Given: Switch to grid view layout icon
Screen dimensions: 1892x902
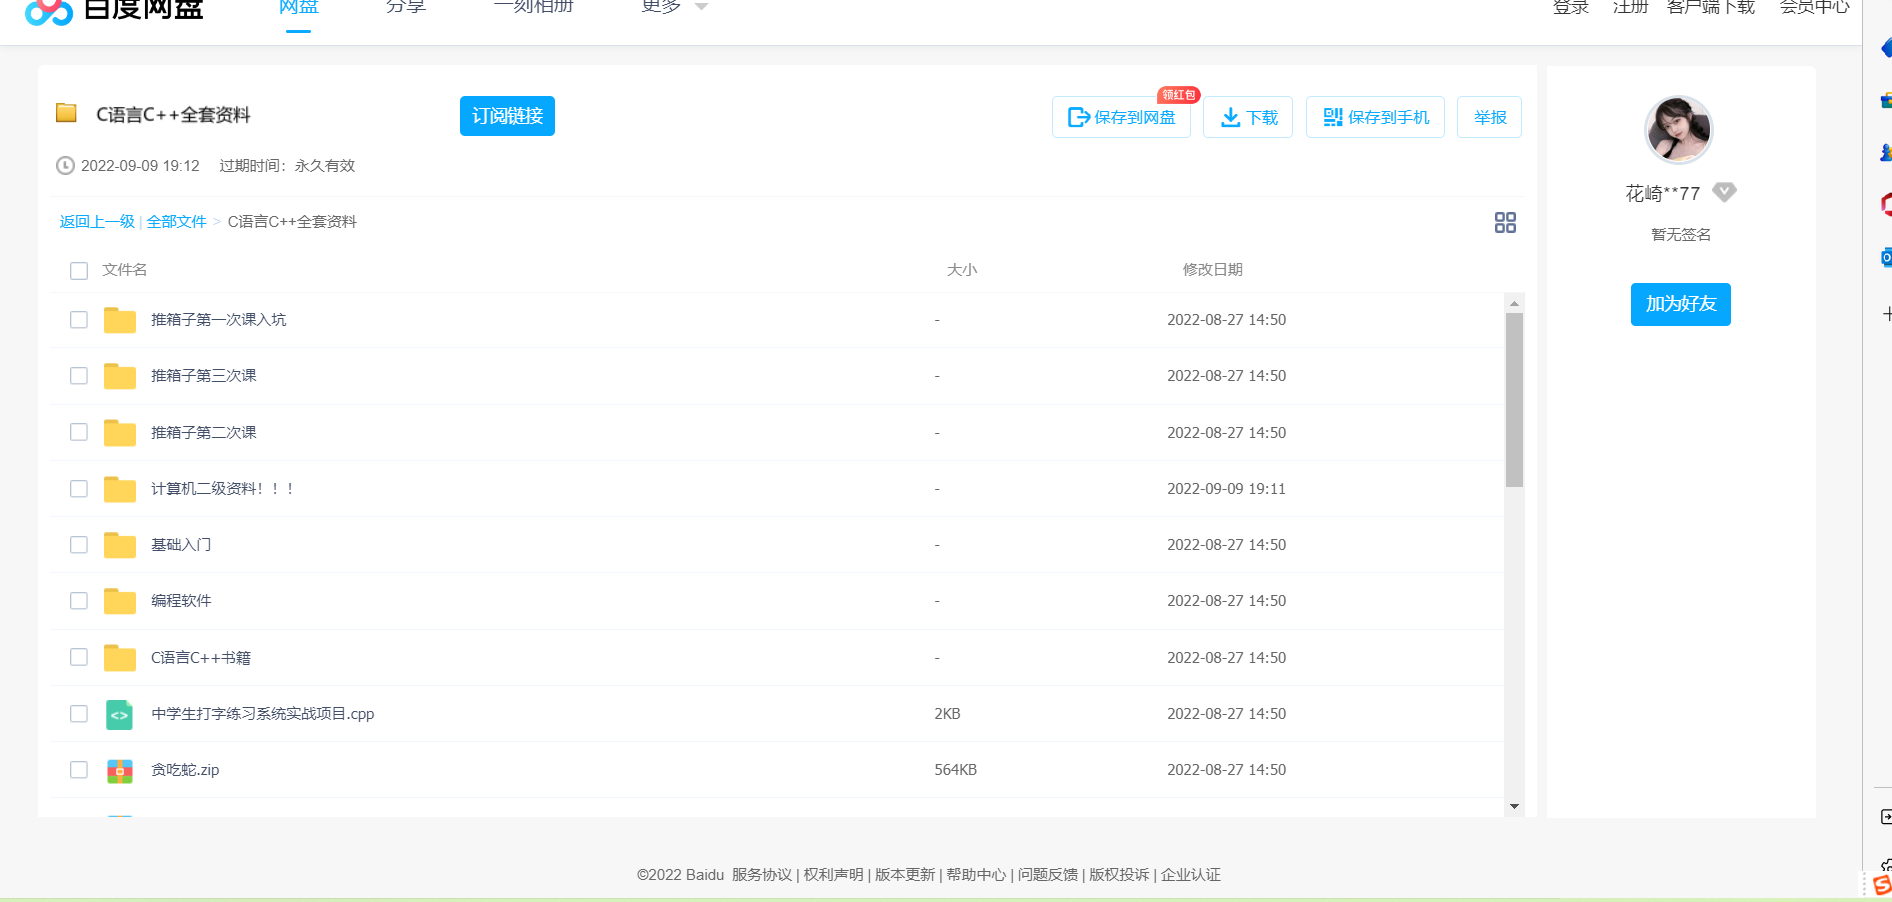Looking at the screenshot, I should pyautogui.click(x=1505, y=222).
